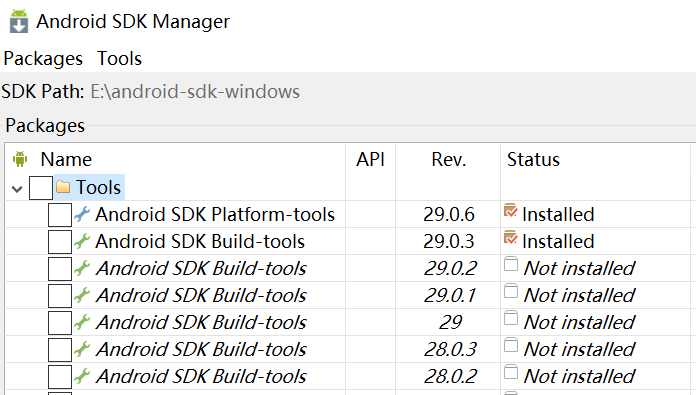Check the Build-tools 29.0.1 checkbox
Viewport: 696px width, 395px height.
(60, 296)
